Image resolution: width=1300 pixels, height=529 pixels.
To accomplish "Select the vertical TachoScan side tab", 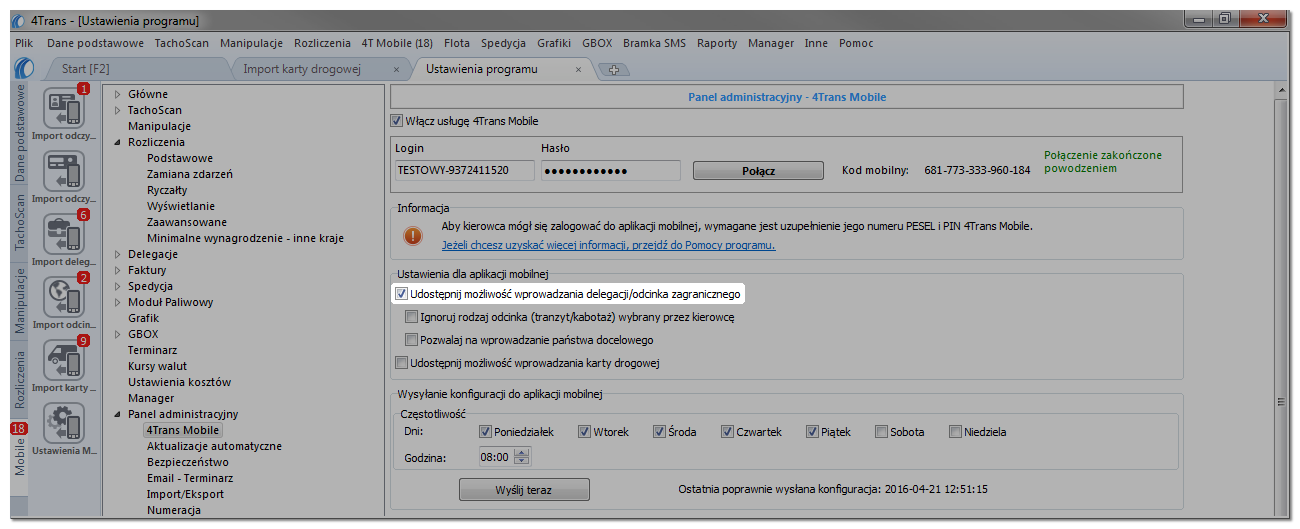I will (20, 224).
